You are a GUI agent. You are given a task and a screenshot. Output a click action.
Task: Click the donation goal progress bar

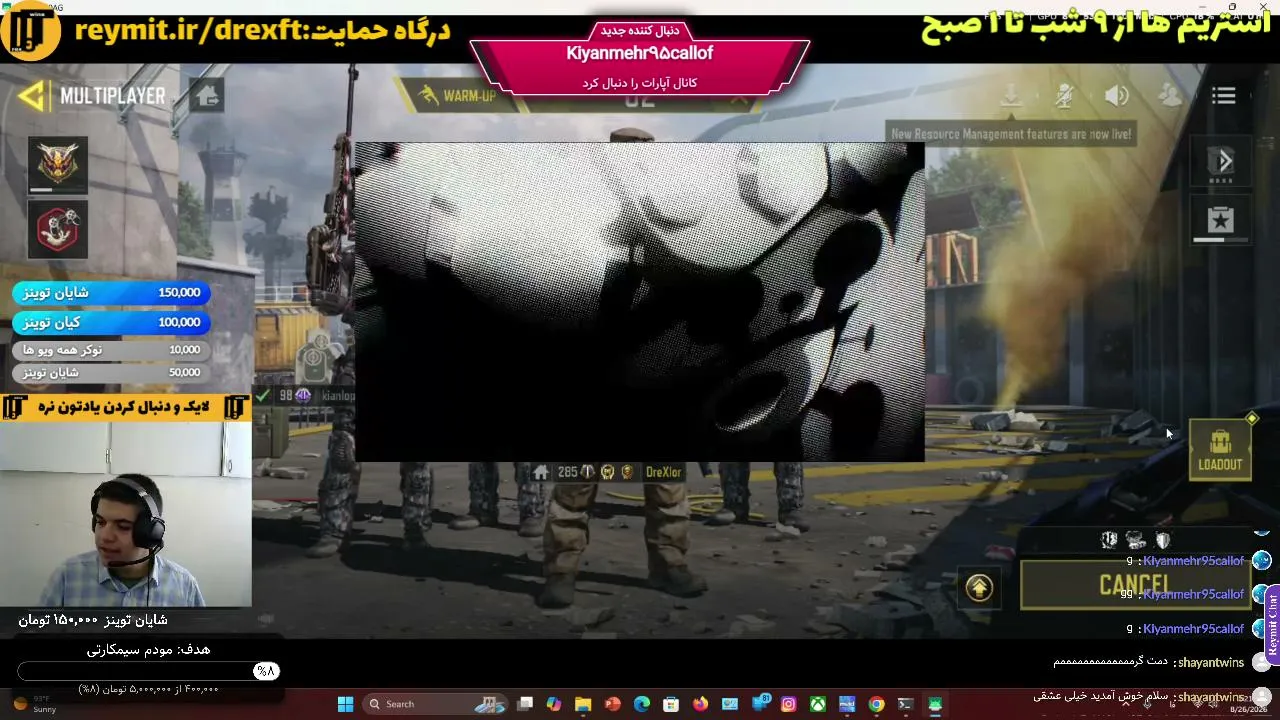click(148, 671)
